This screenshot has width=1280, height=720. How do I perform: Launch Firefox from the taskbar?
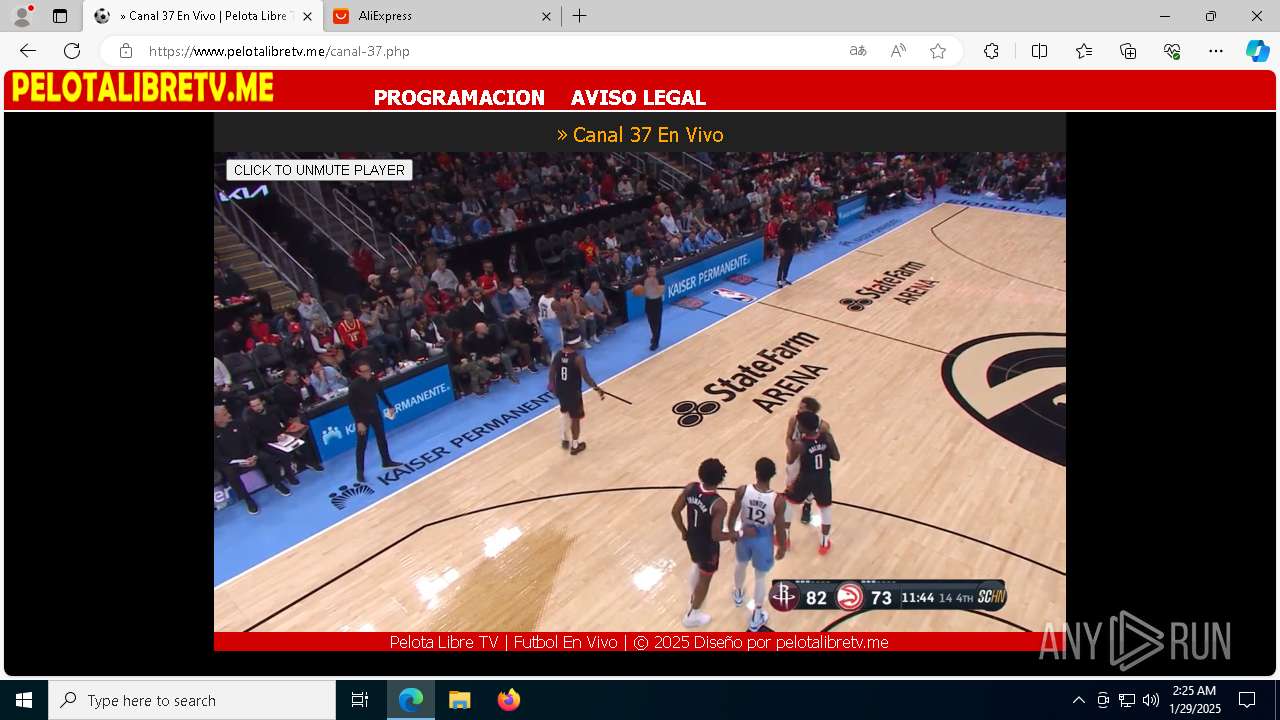[508, 700]
